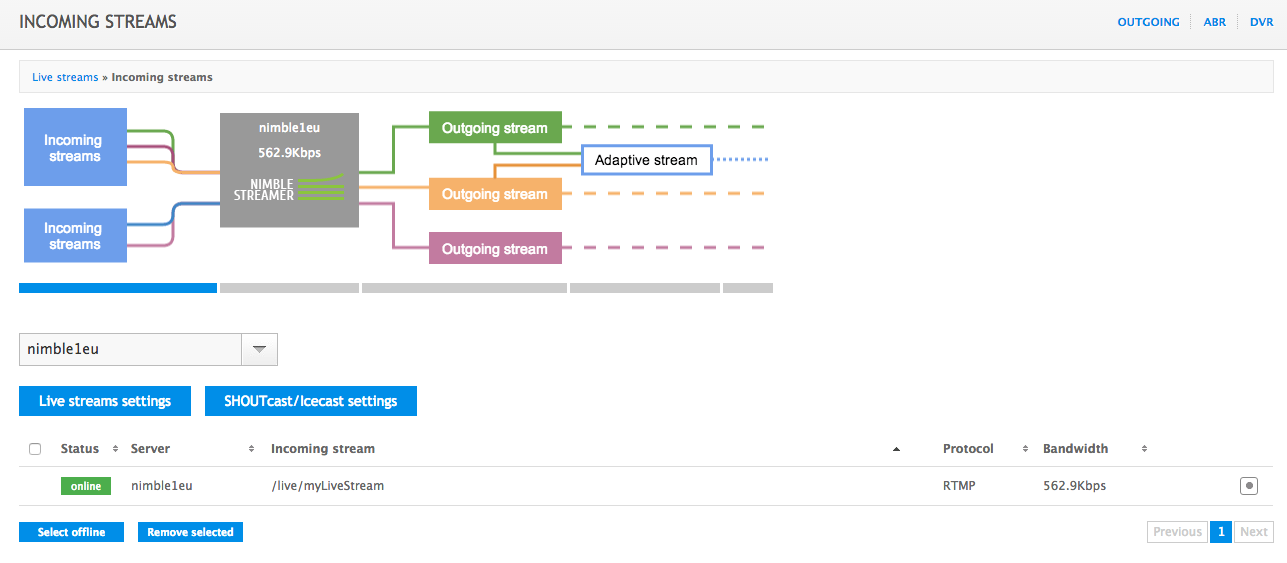Image resolution: width=1287 pixels, height=563 pixels.
Task: Sort table by Incoming stream column
Action: (x=584, y=449)
